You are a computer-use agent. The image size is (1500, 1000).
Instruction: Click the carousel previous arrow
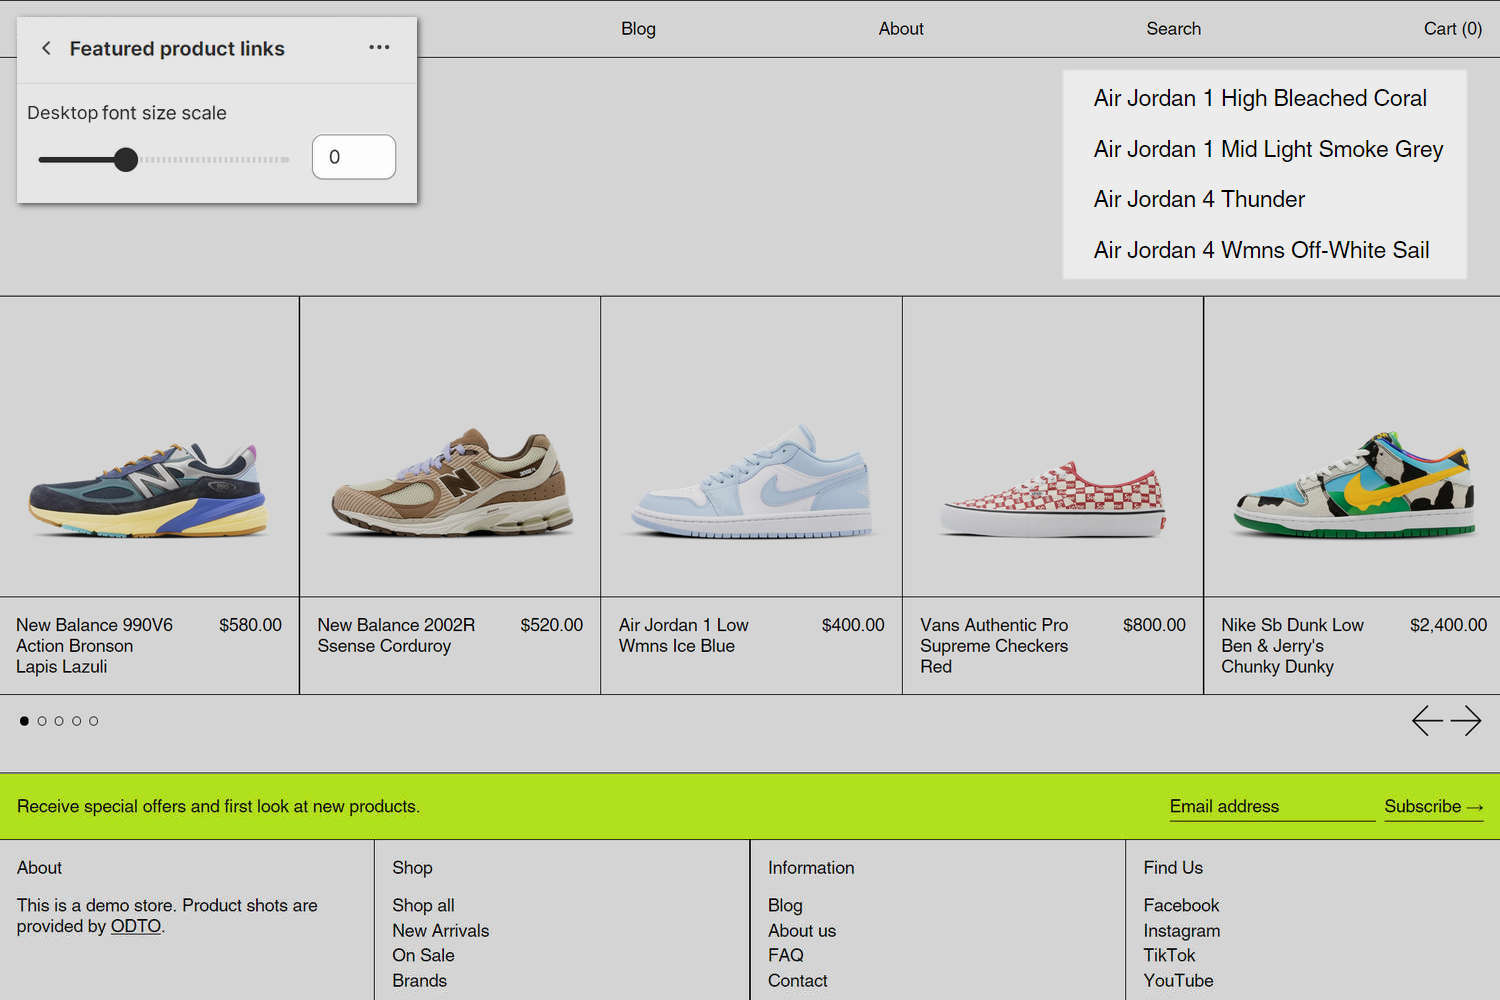pyautogui.click(x=1427, y=720)
